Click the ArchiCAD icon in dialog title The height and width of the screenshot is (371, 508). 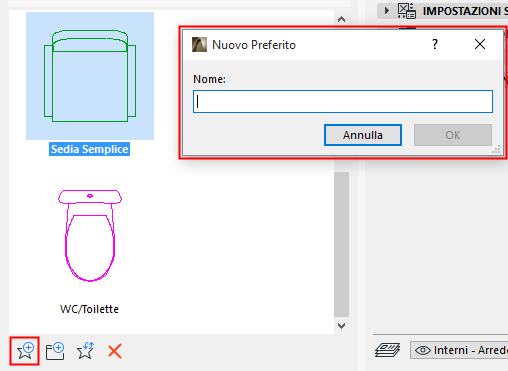point(199,45)
